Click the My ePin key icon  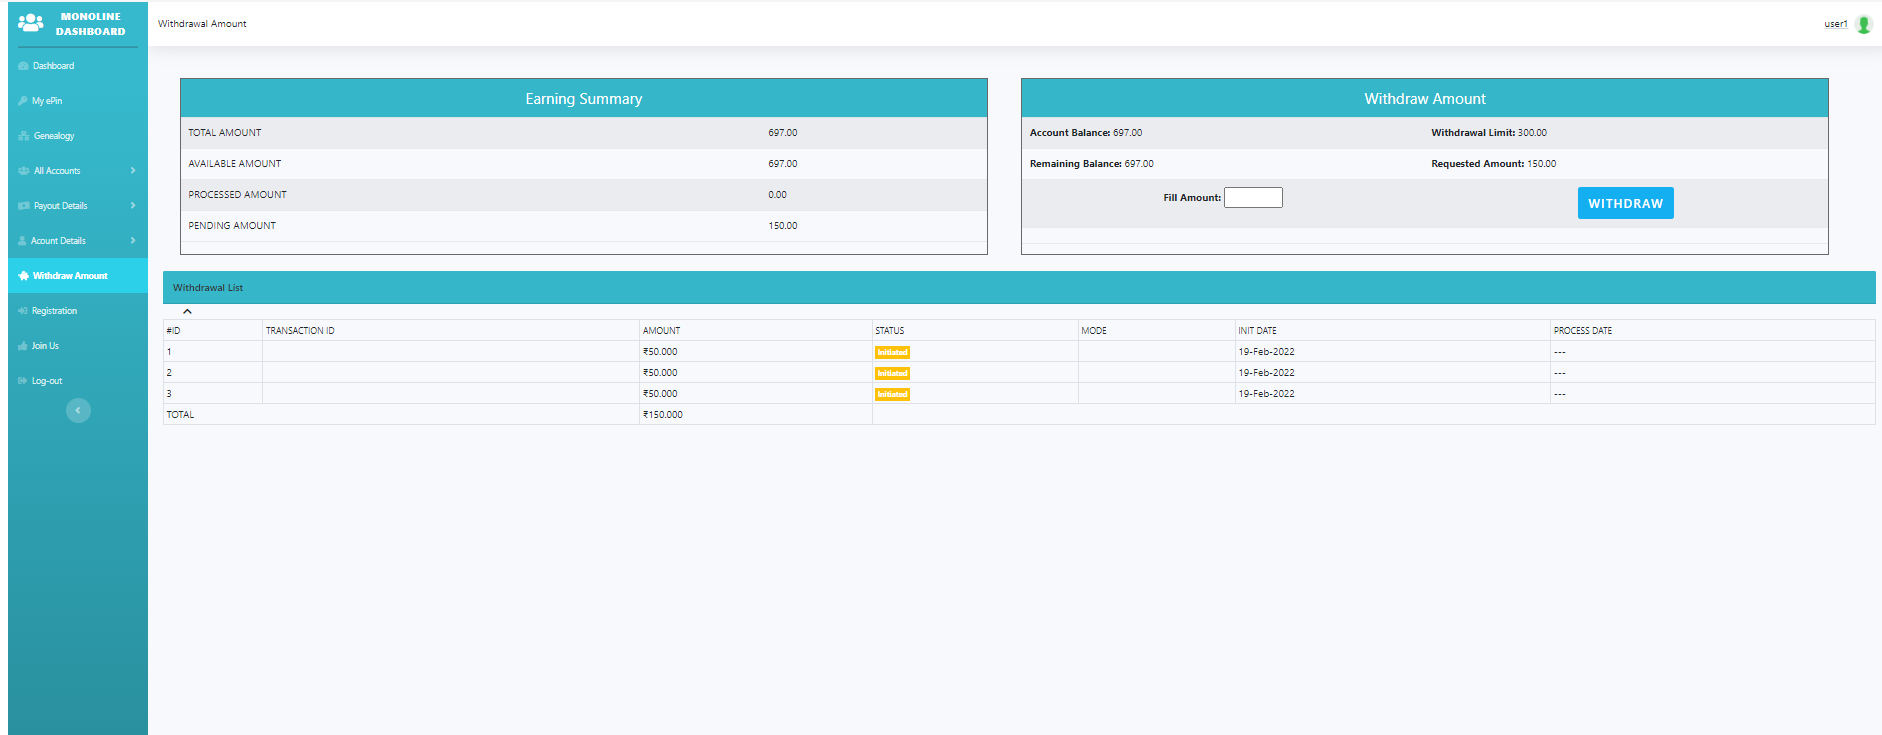(x=23, y=101)
